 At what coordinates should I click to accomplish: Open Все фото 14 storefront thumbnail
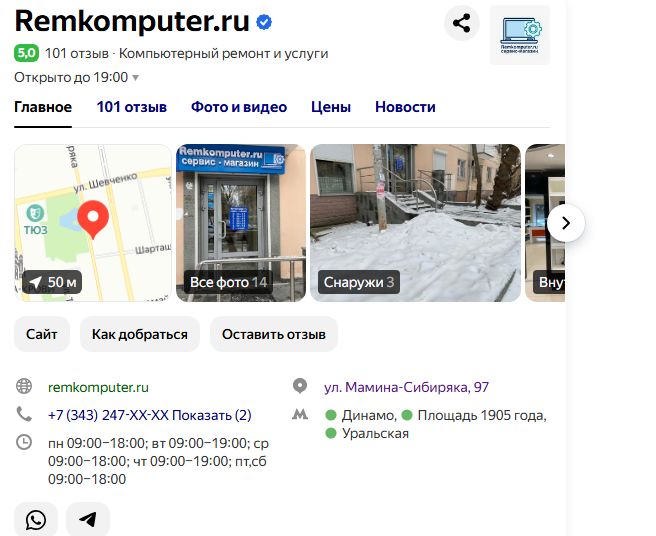[x=241, y=223]
